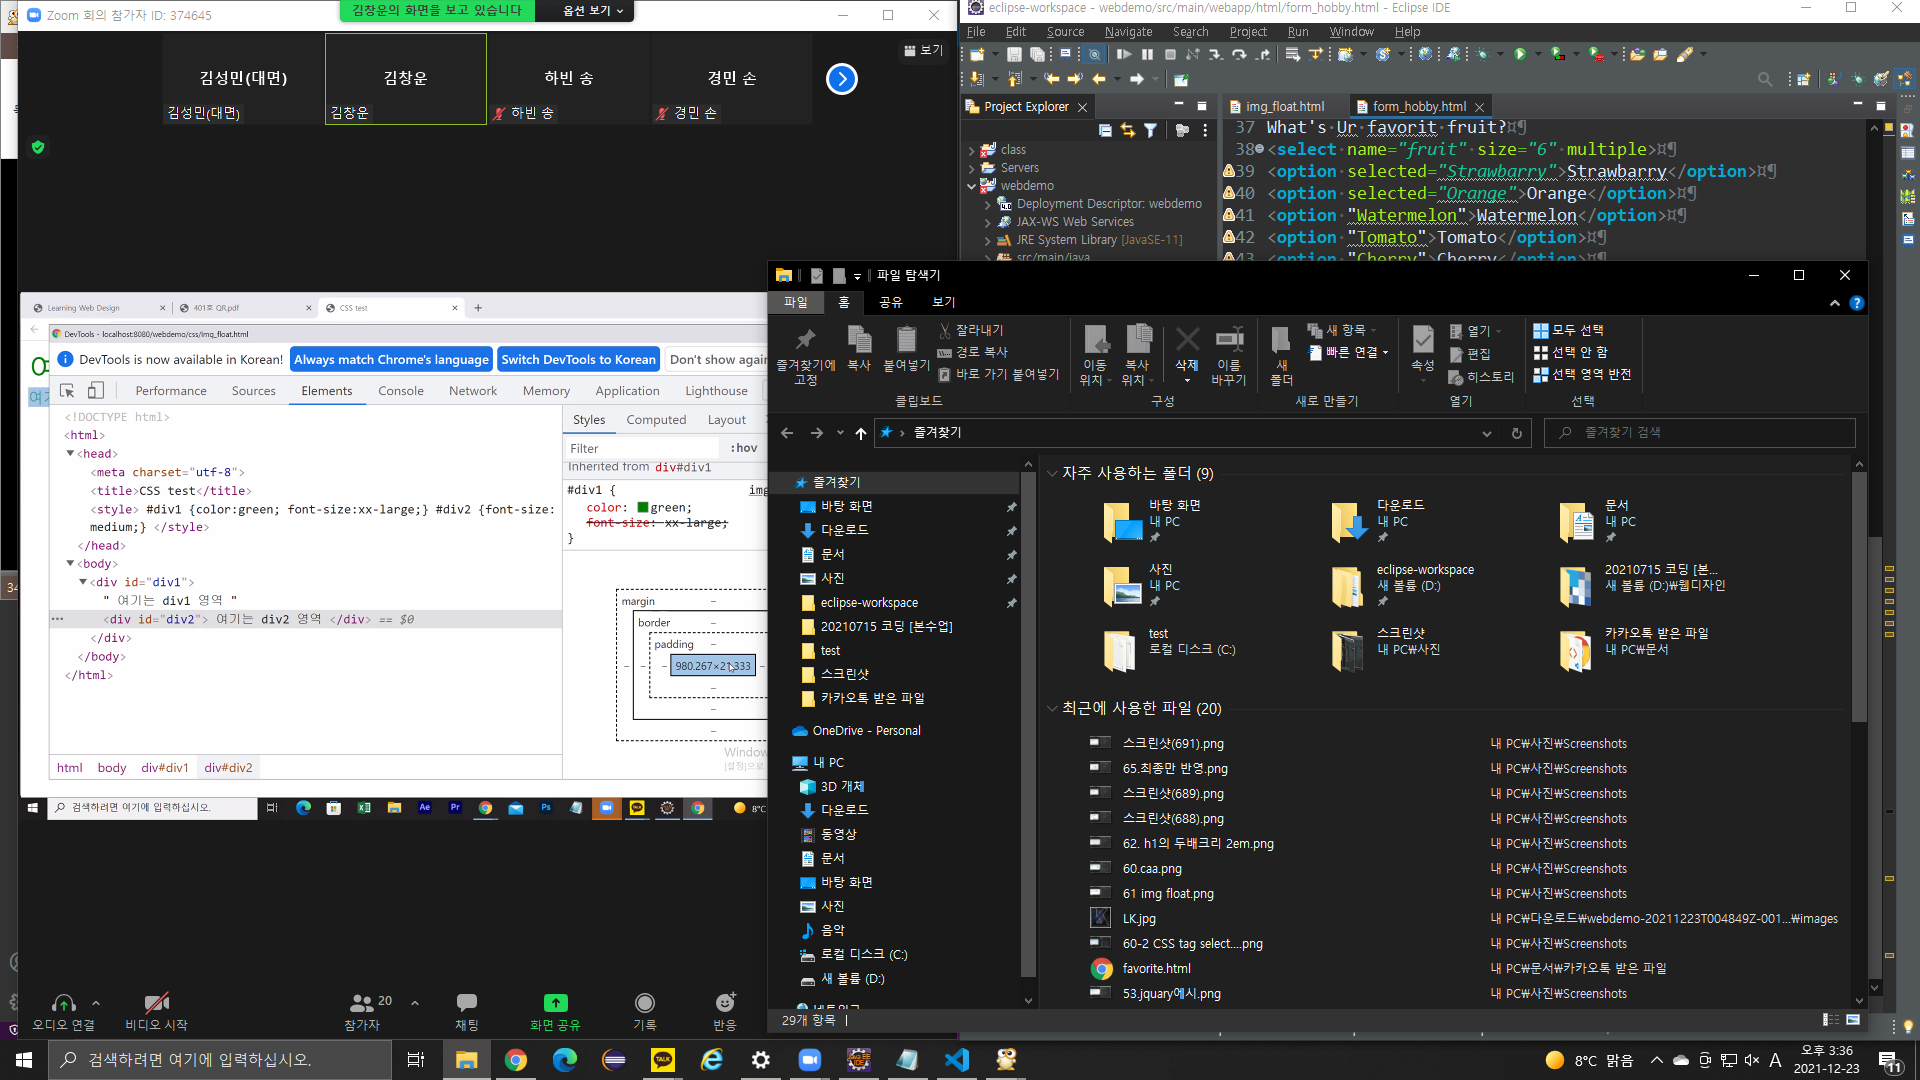Click the 삭제 delete icon in Explorer ribbon

point(1187,340)
